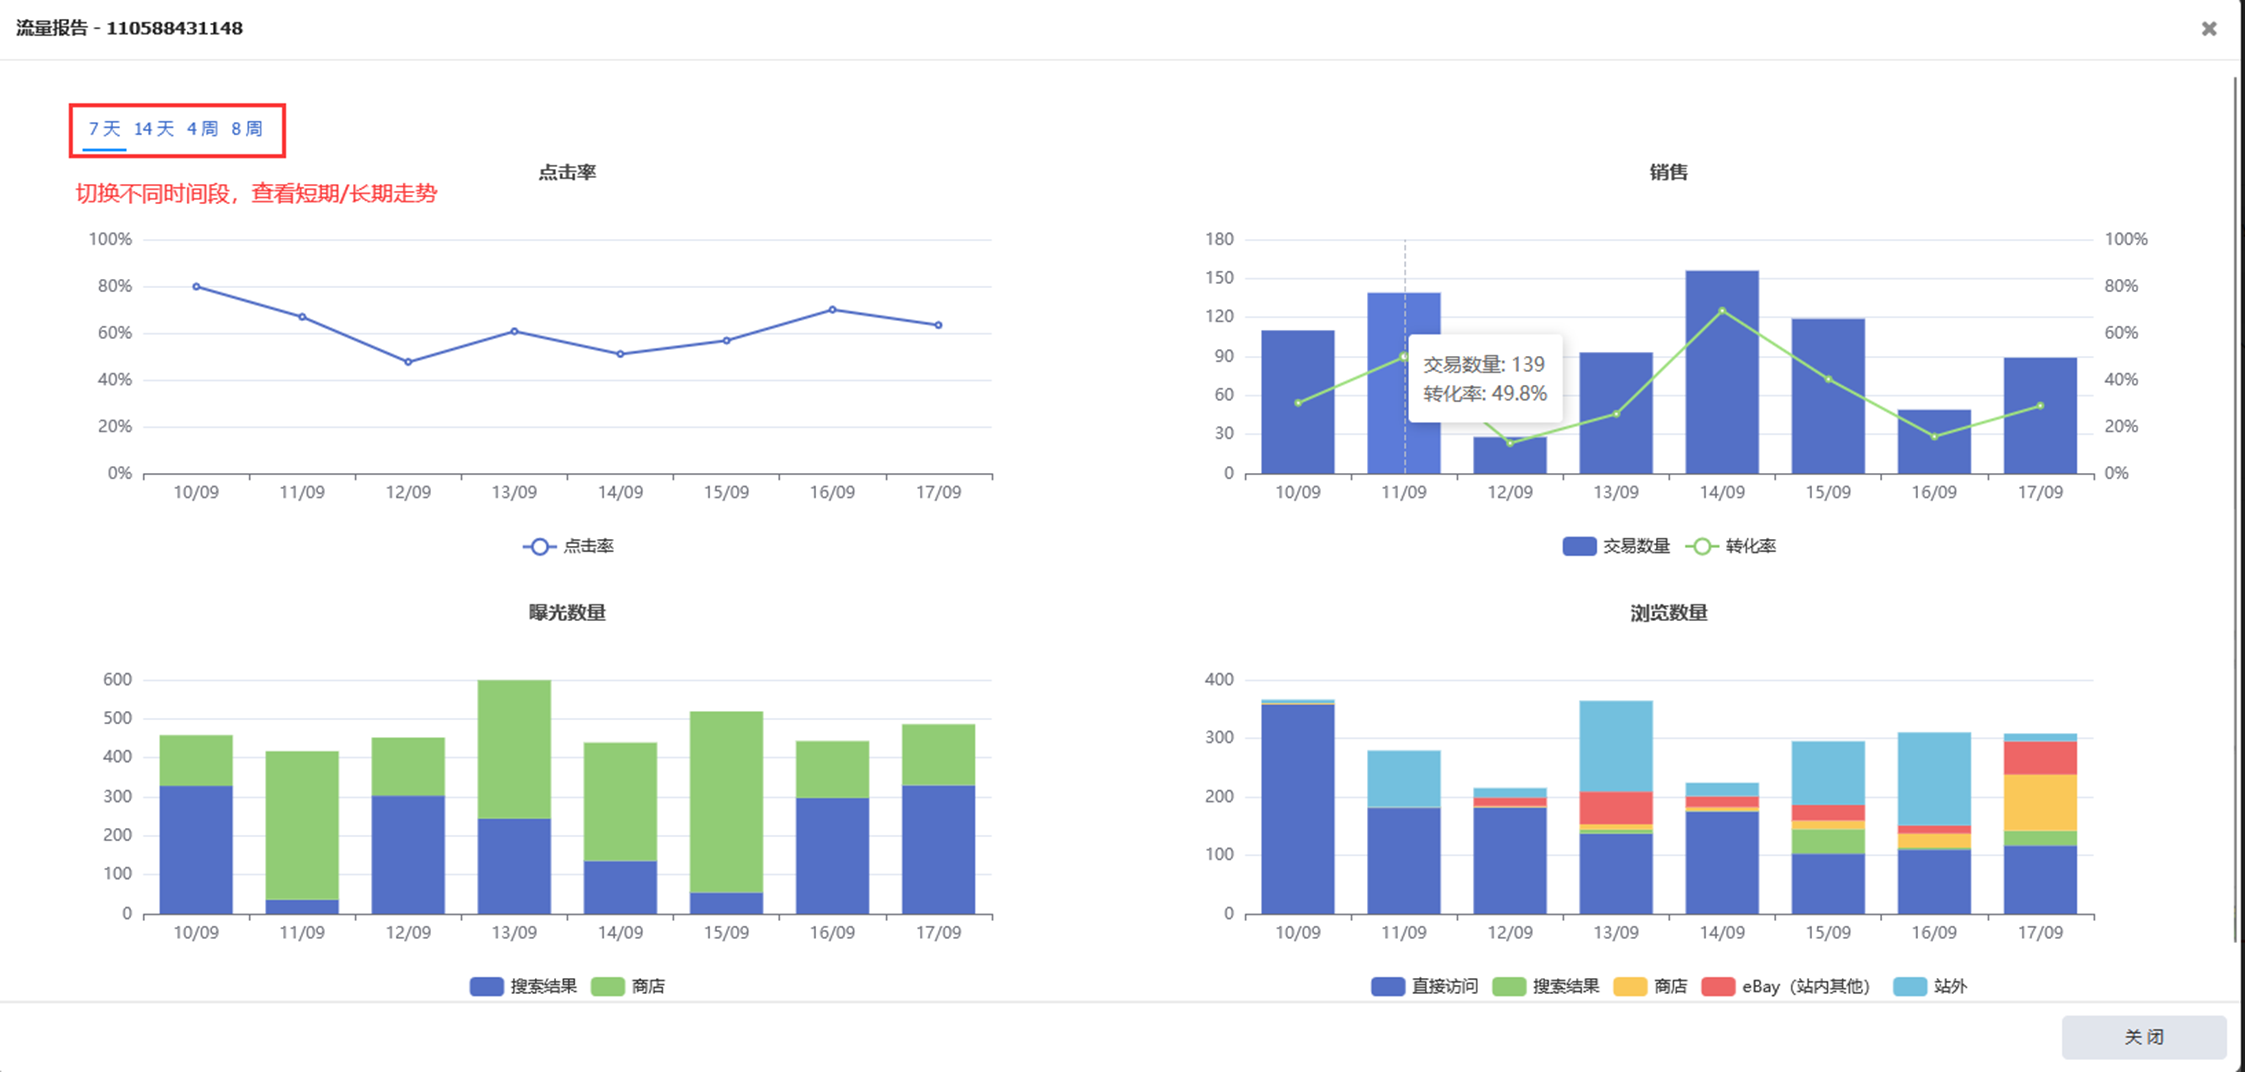2245x1072 pixels.
Task: Toggle 商店 legend in 浏览数量 chart
Action: tap(1650, 986)
